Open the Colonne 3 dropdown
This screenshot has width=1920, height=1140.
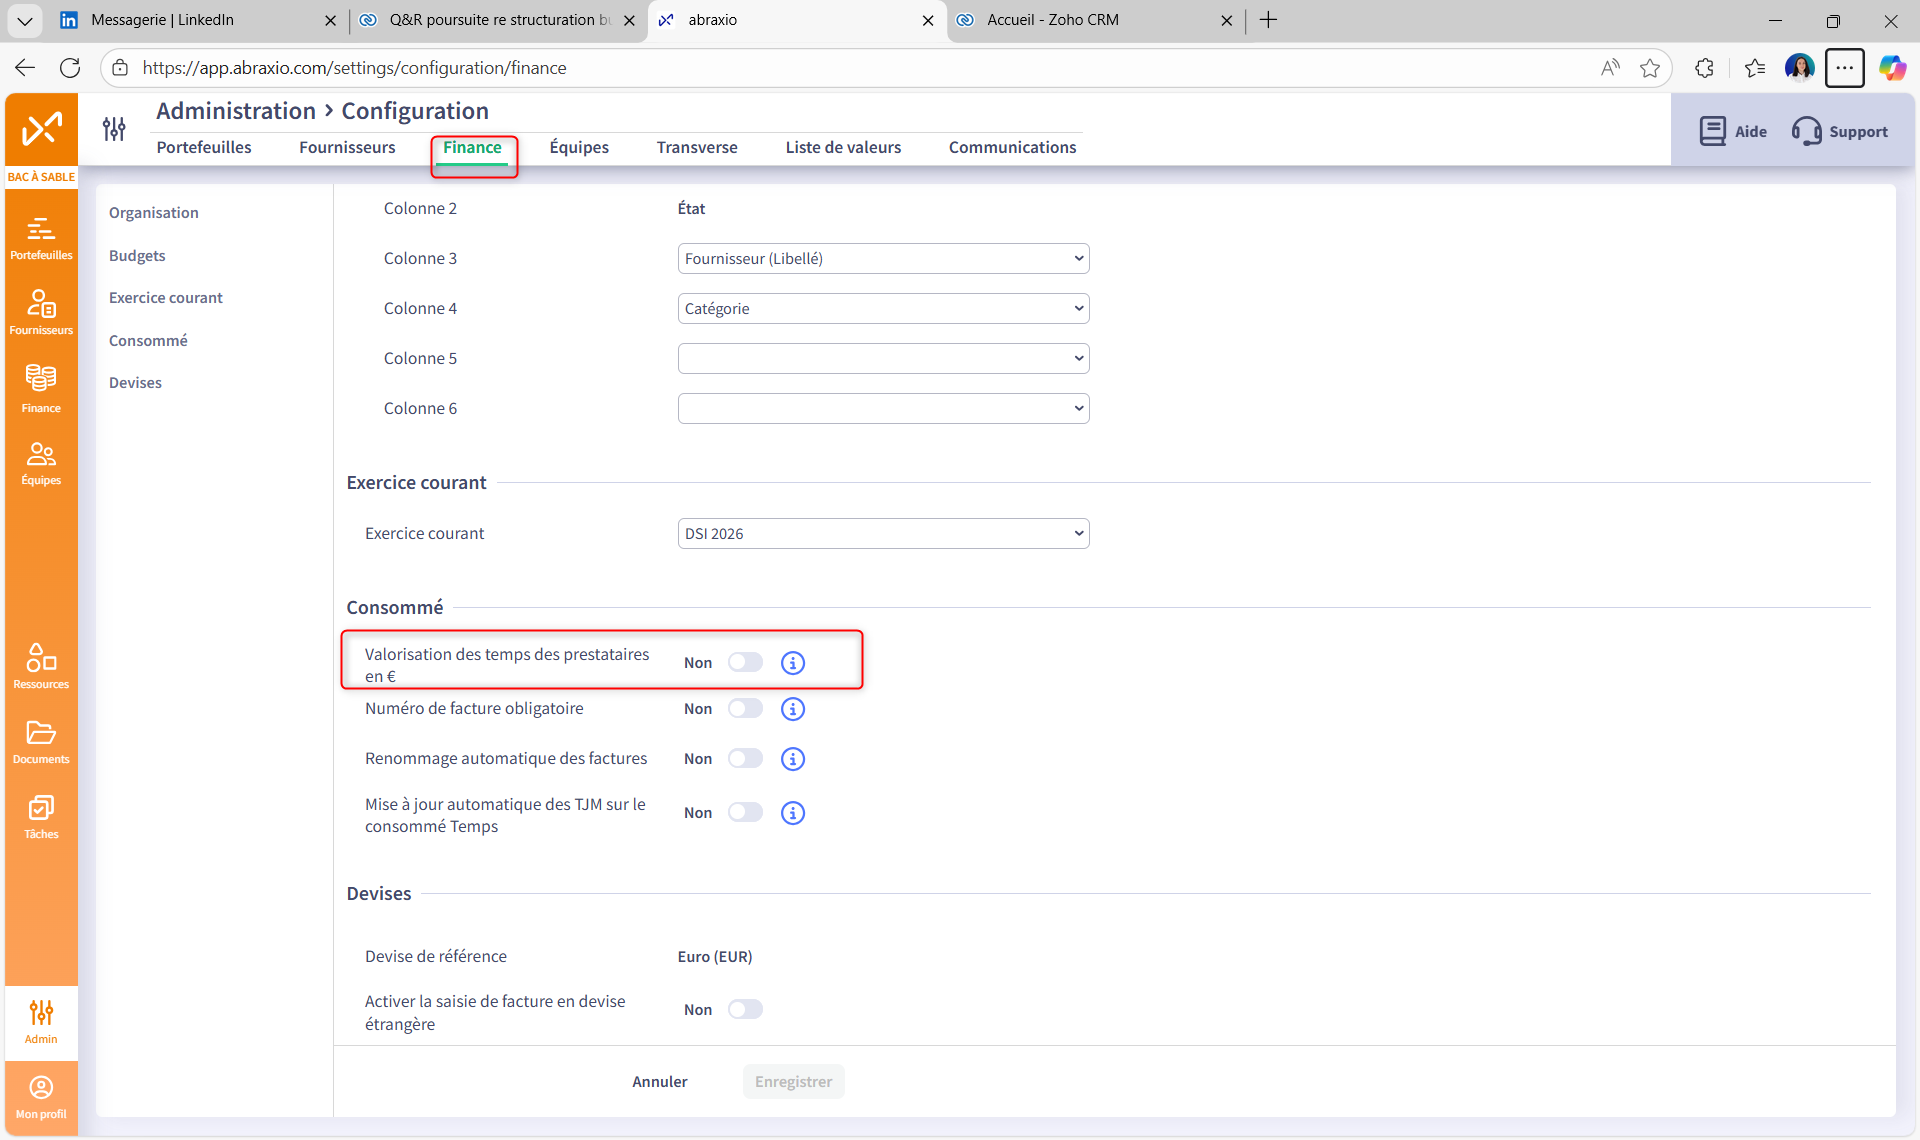tap(883, 259)
